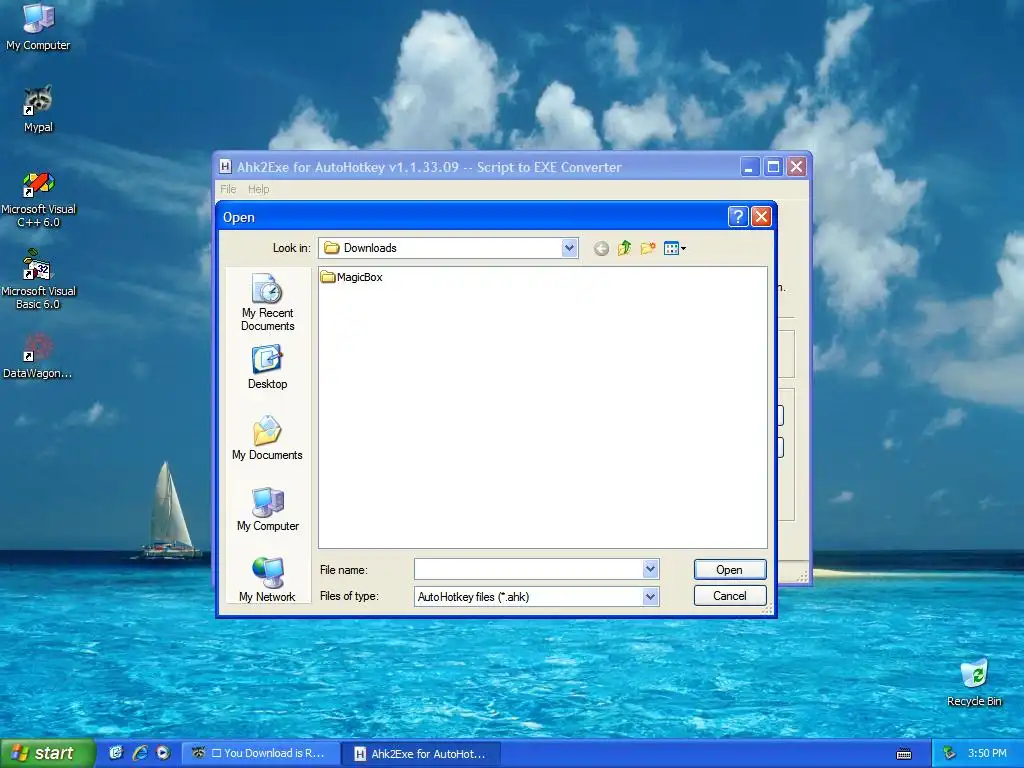Click the first quick launch icon

(x=116, y=753)
